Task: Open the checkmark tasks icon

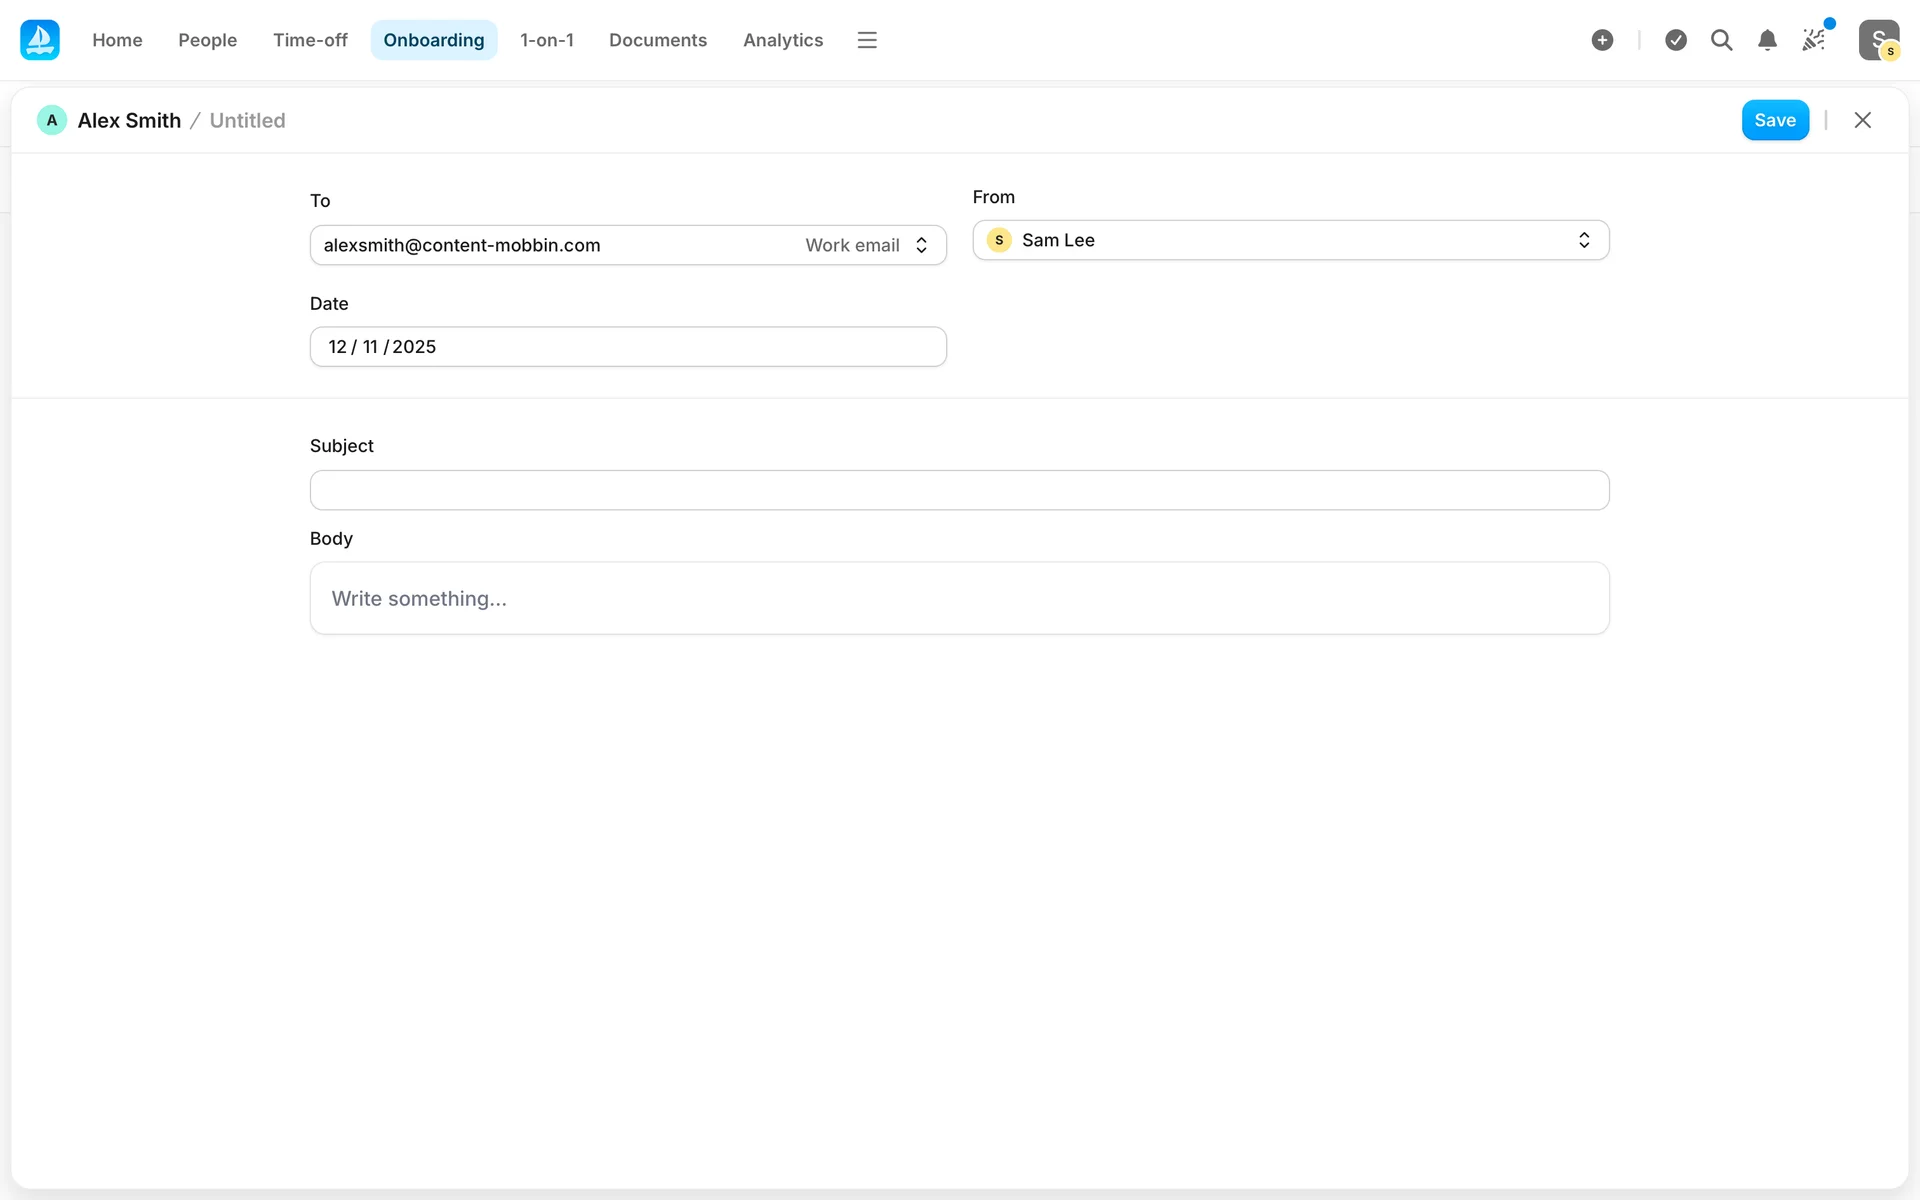Action: tap(1676, 40)
